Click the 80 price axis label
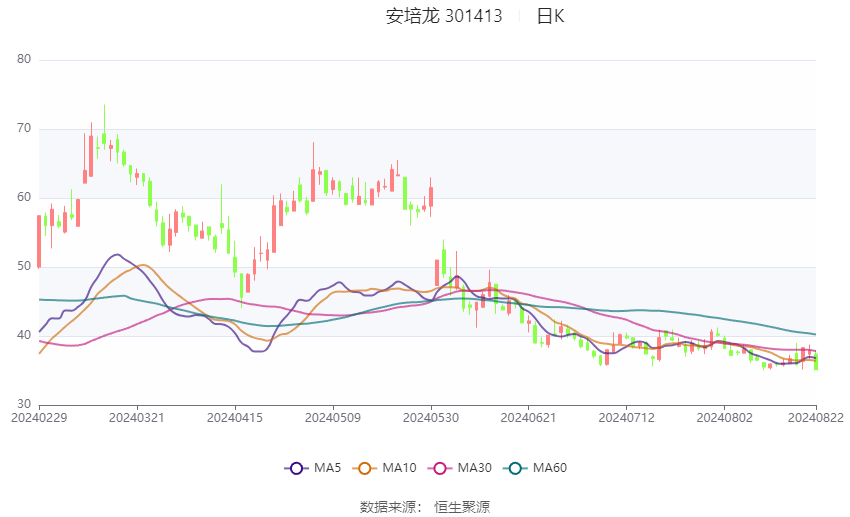Viewport: 850px width, 517px height. [x=24, y=59]
